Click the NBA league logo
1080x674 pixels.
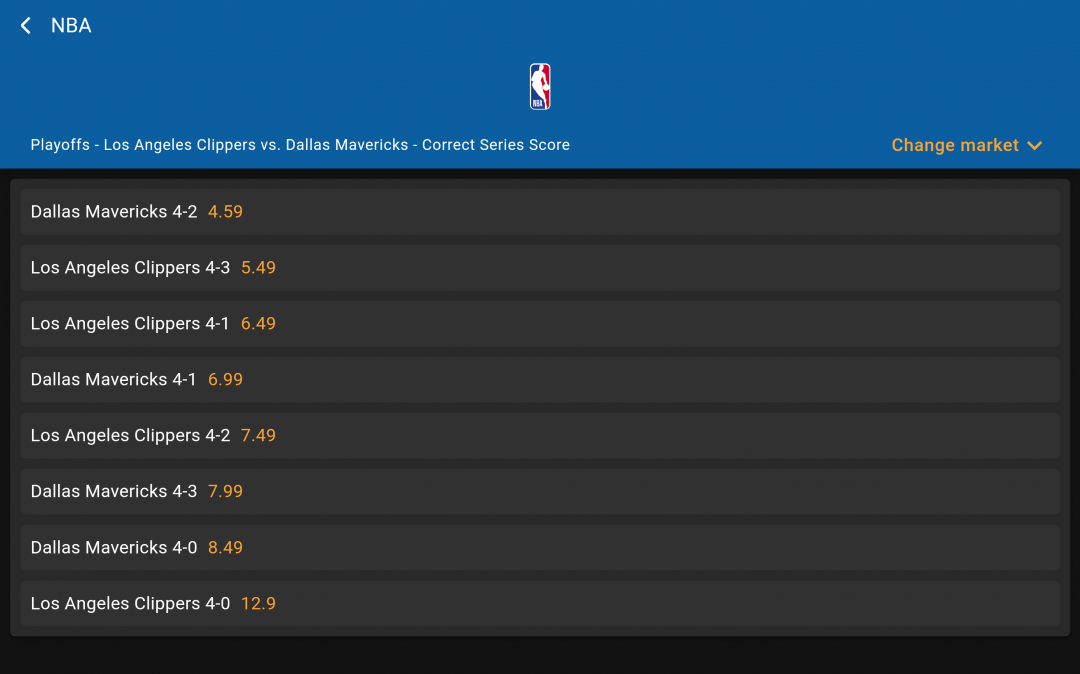[x=540, y=86]
